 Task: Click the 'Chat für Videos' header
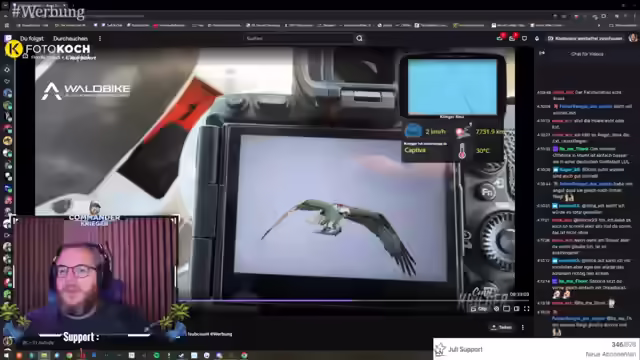click(x=587, y=53)
